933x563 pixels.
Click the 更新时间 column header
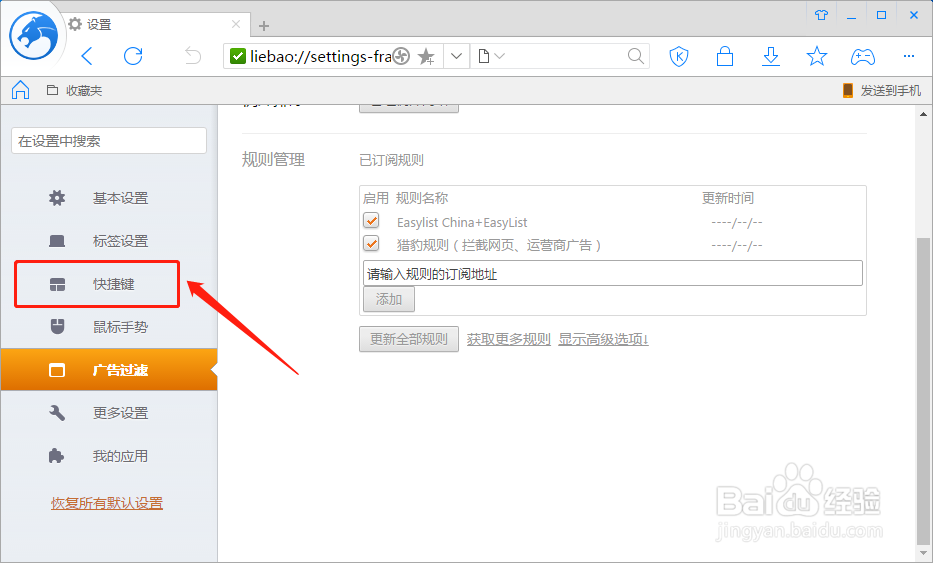coord(728,198)
